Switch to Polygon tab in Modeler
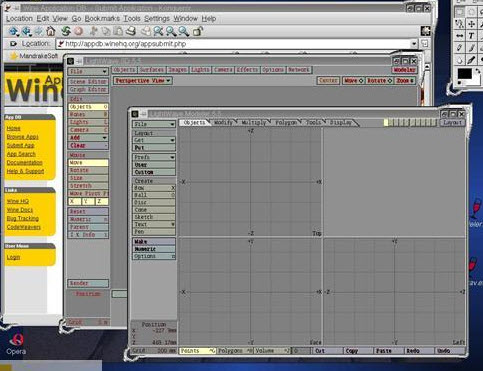Image resolution: width=483 pixels, height=371 pixels. 286,123
